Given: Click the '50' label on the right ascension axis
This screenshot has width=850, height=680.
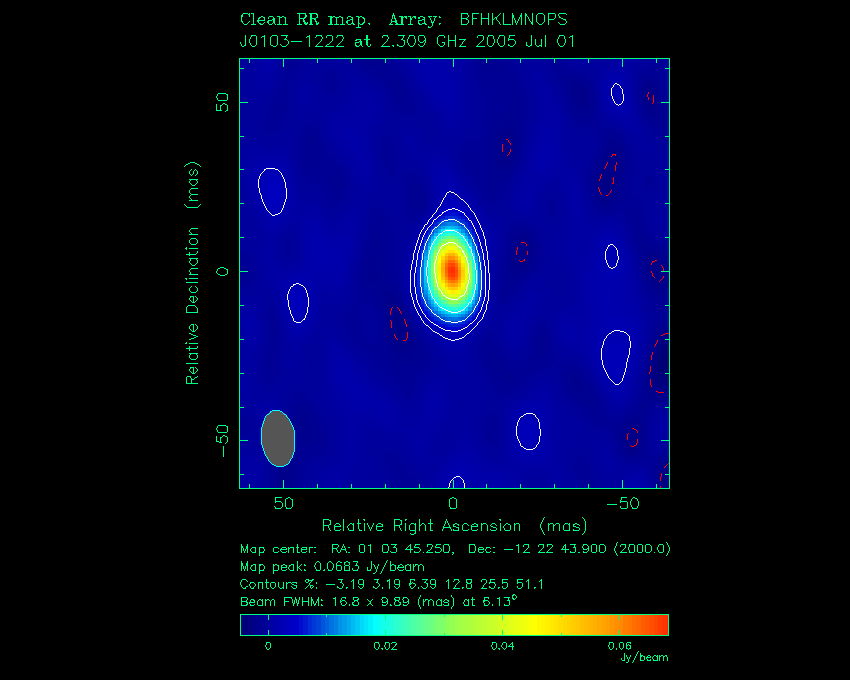Looking at the screenshot, I should [x=284, y=504].
